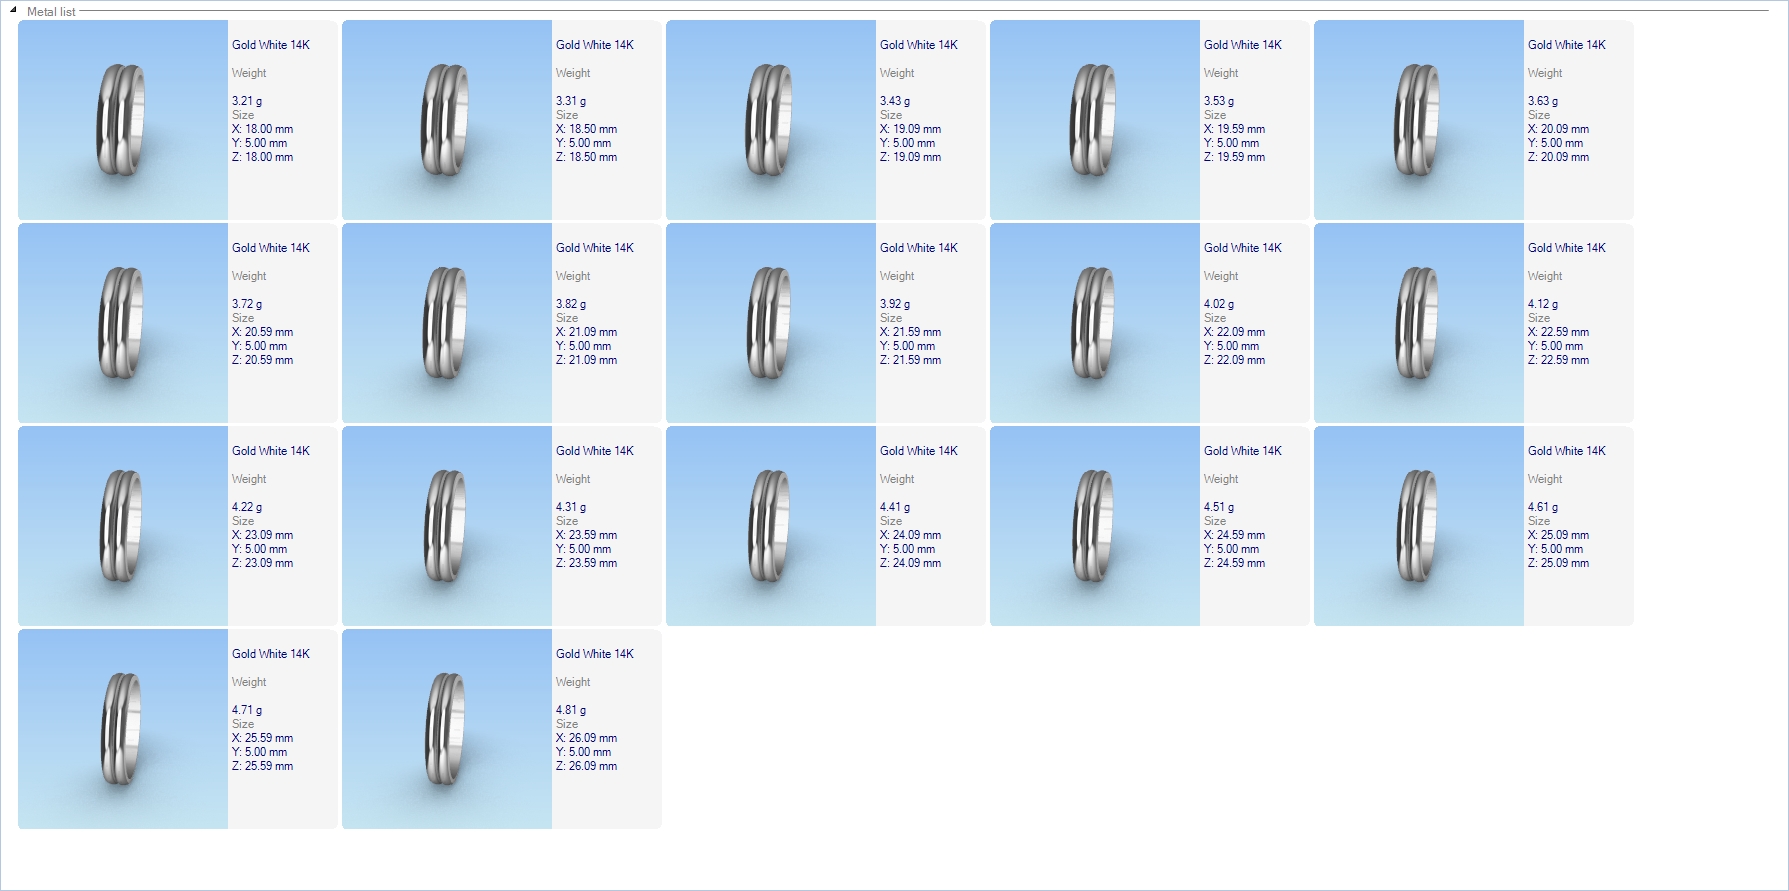Select the 4.71 g ring thumbnail
This screenshot has width=1789, height=891.
tap(123, 729)
